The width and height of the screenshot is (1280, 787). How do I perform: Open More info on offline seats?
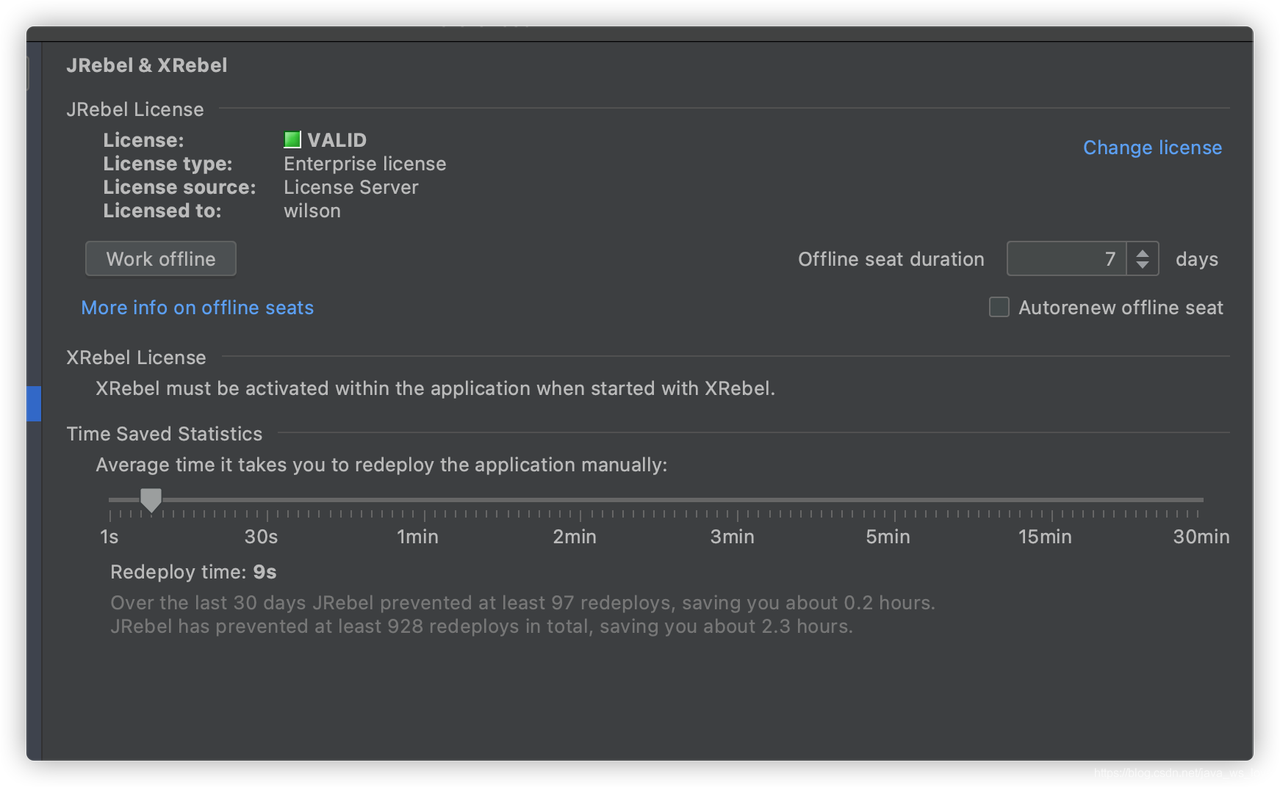coord(197,308)
